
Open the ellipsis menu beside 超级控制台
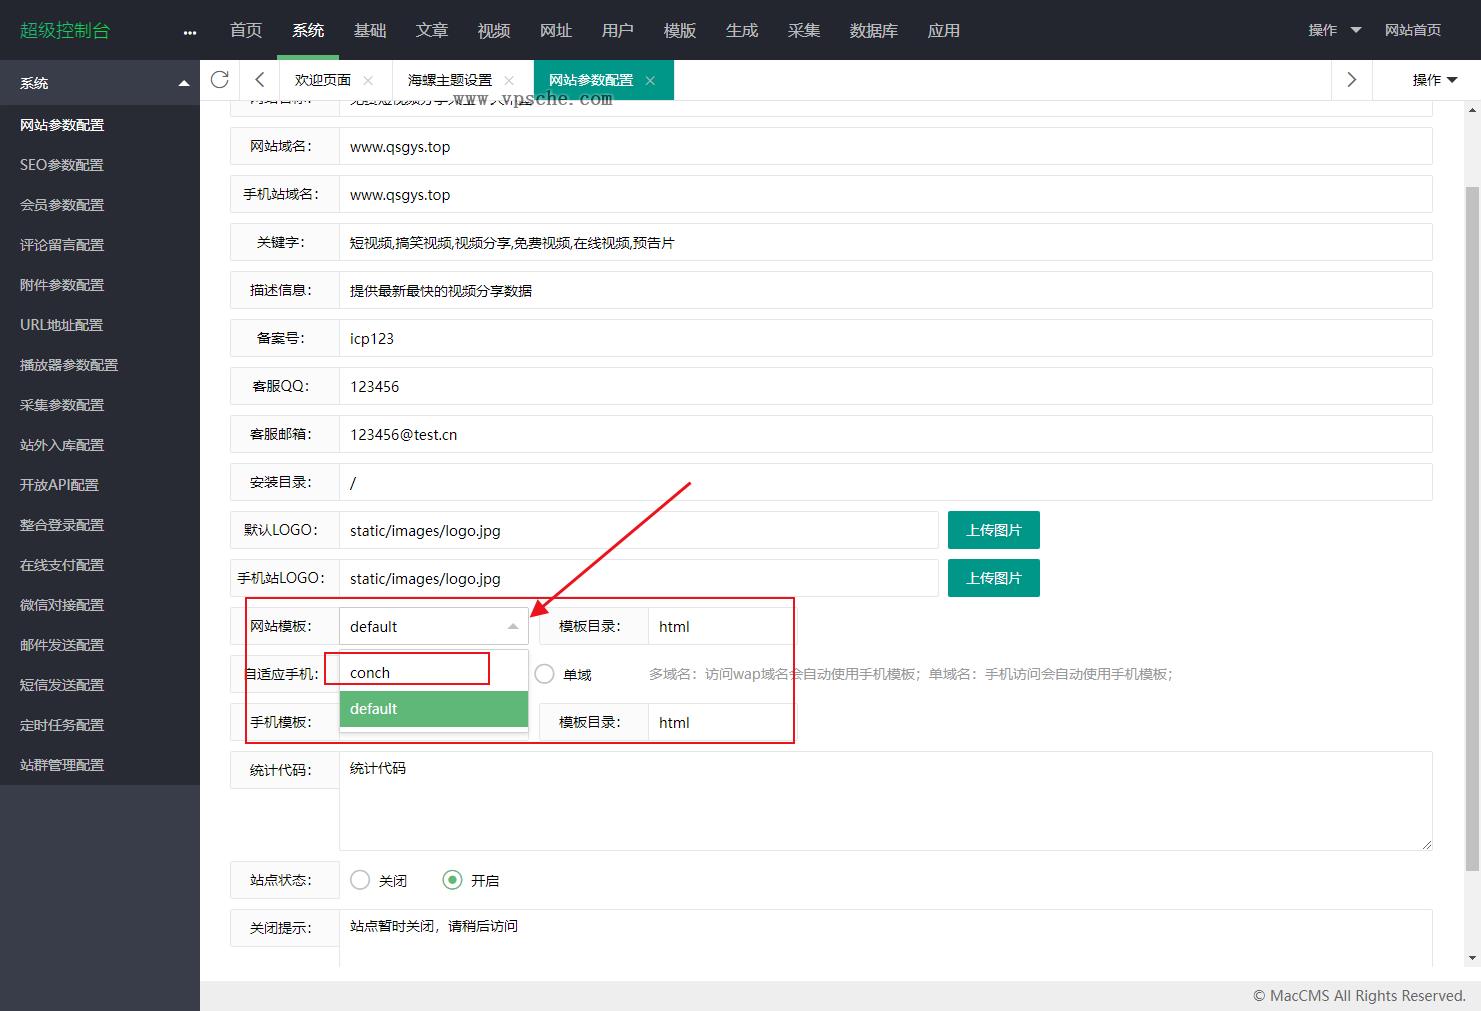[x=189, y=31]
